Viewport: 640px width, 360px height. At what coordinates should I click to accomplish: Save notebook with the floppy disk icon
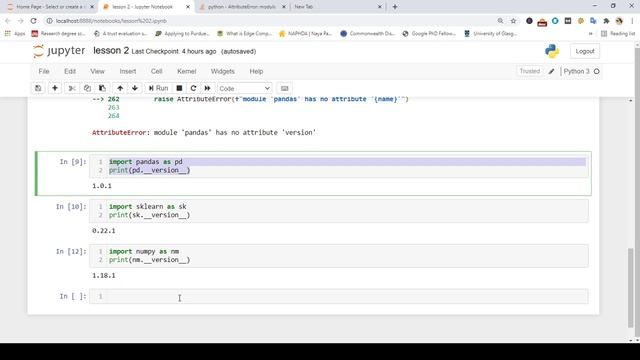point(38,88)
